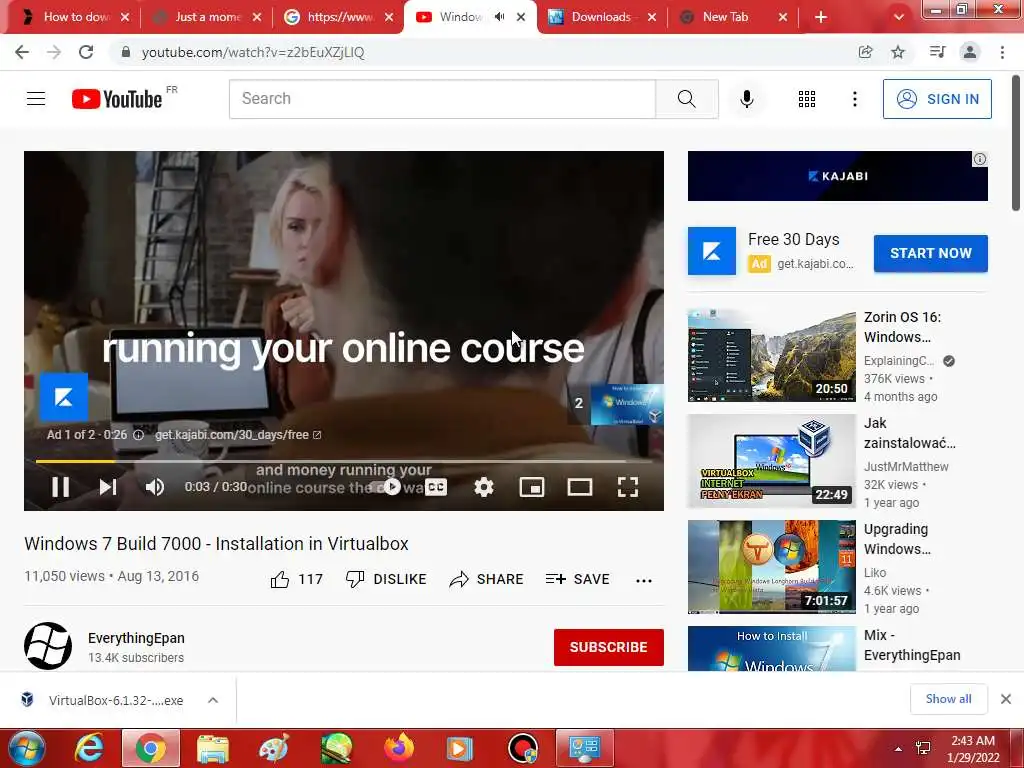Click START NOW on the Kajabi ad
Image resolution: width=1024 pixels, height=768 pixels.
point(931,253)
